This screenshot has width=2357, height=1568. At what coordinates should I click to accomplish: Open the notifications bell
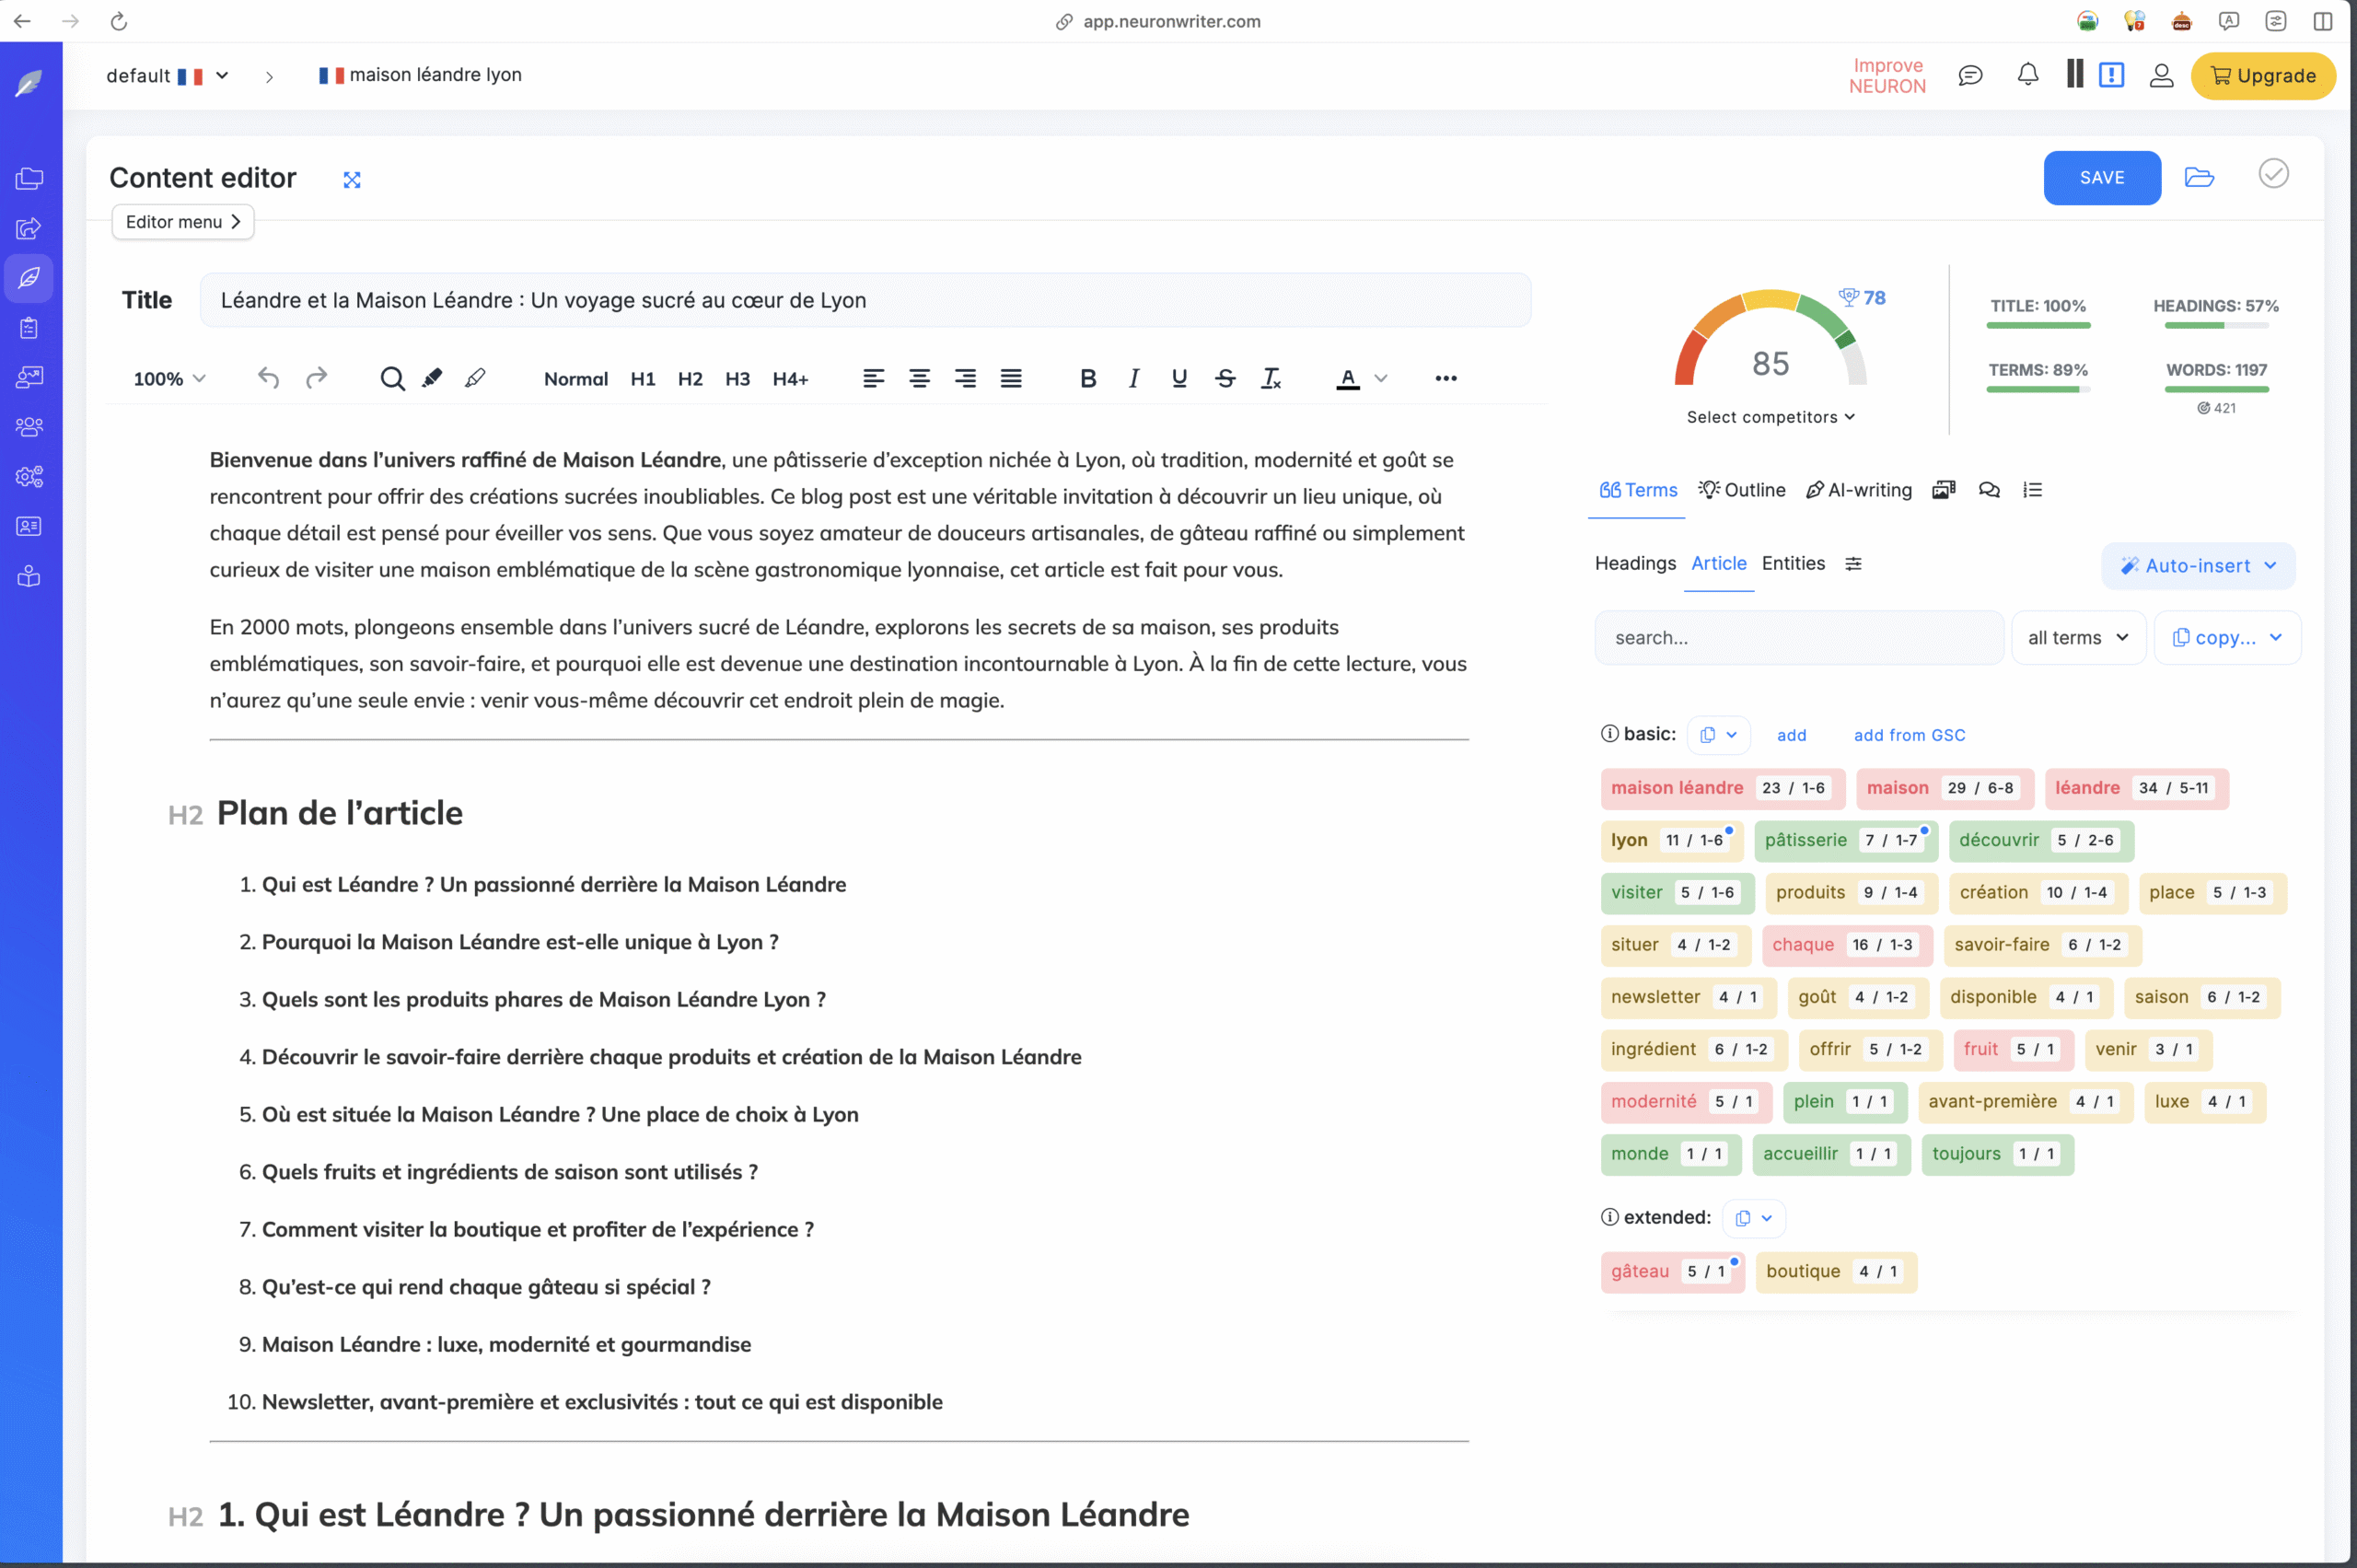2028,75
